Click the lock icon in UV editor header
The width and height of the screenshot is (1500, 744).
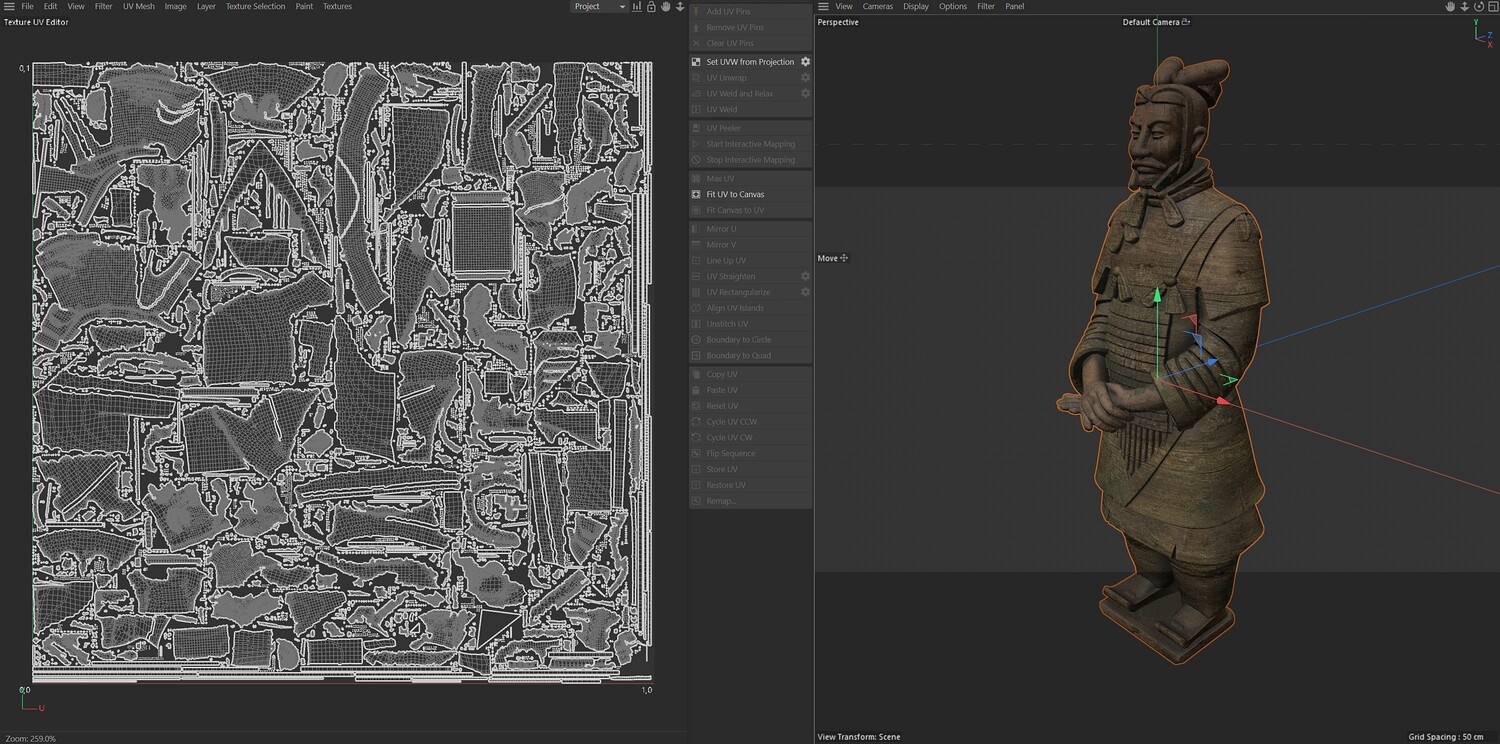pos(651,7)
